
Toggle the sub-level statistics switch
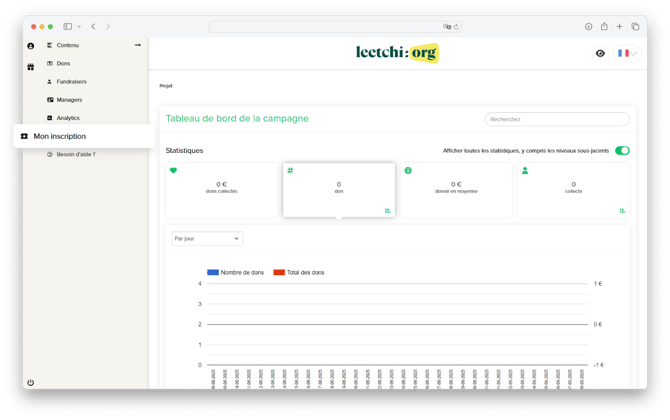coord(622,151)
